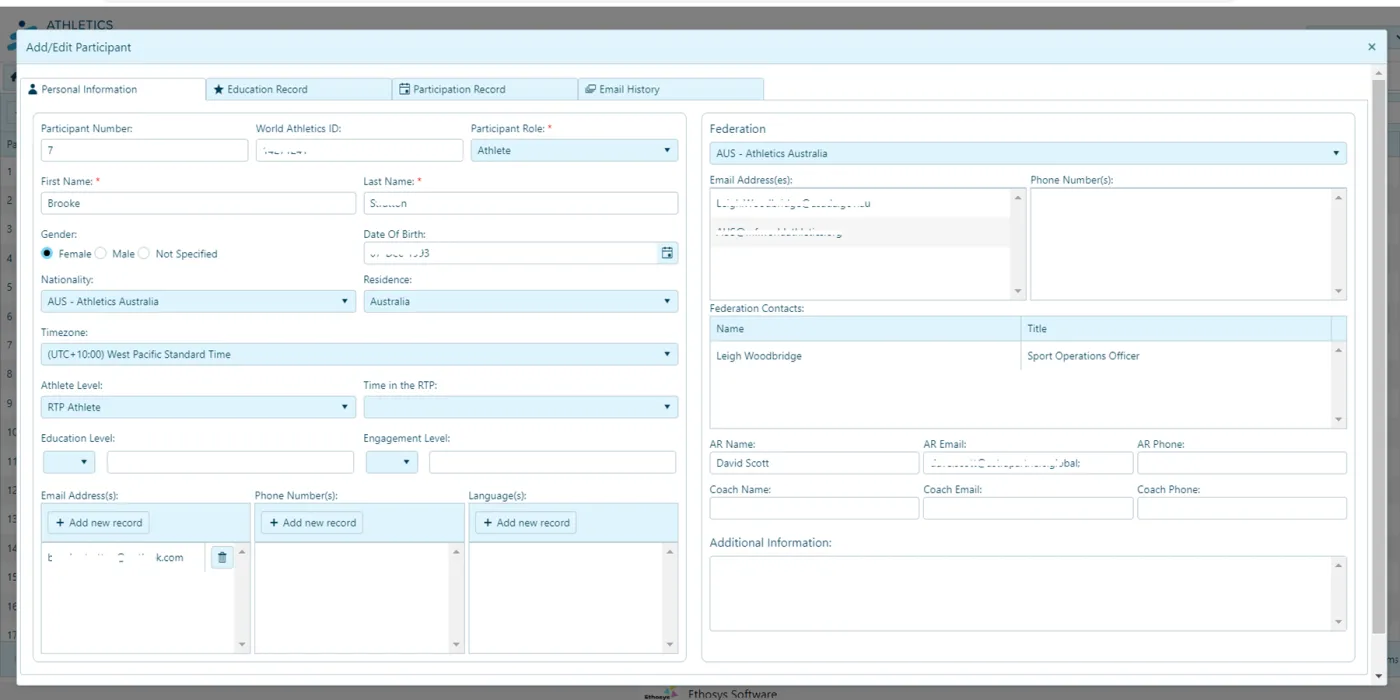This screenshot has height=700, width=1400.
Task: Open the Date Of Birth calendar picker
Action: pos(667,253)
